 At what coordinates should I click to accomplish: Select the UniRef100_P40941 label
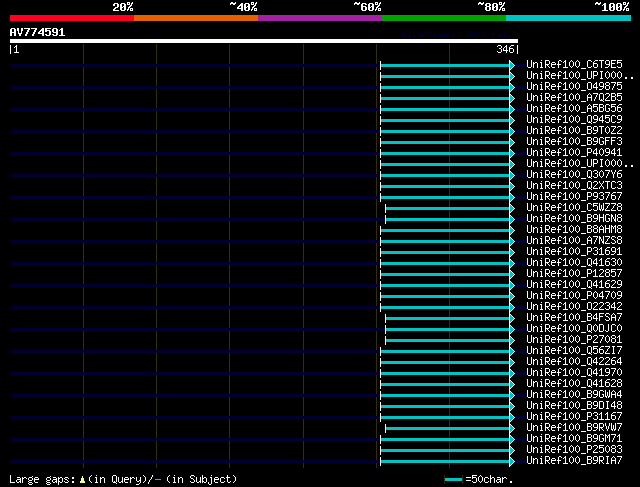click(x=574, y=153)
